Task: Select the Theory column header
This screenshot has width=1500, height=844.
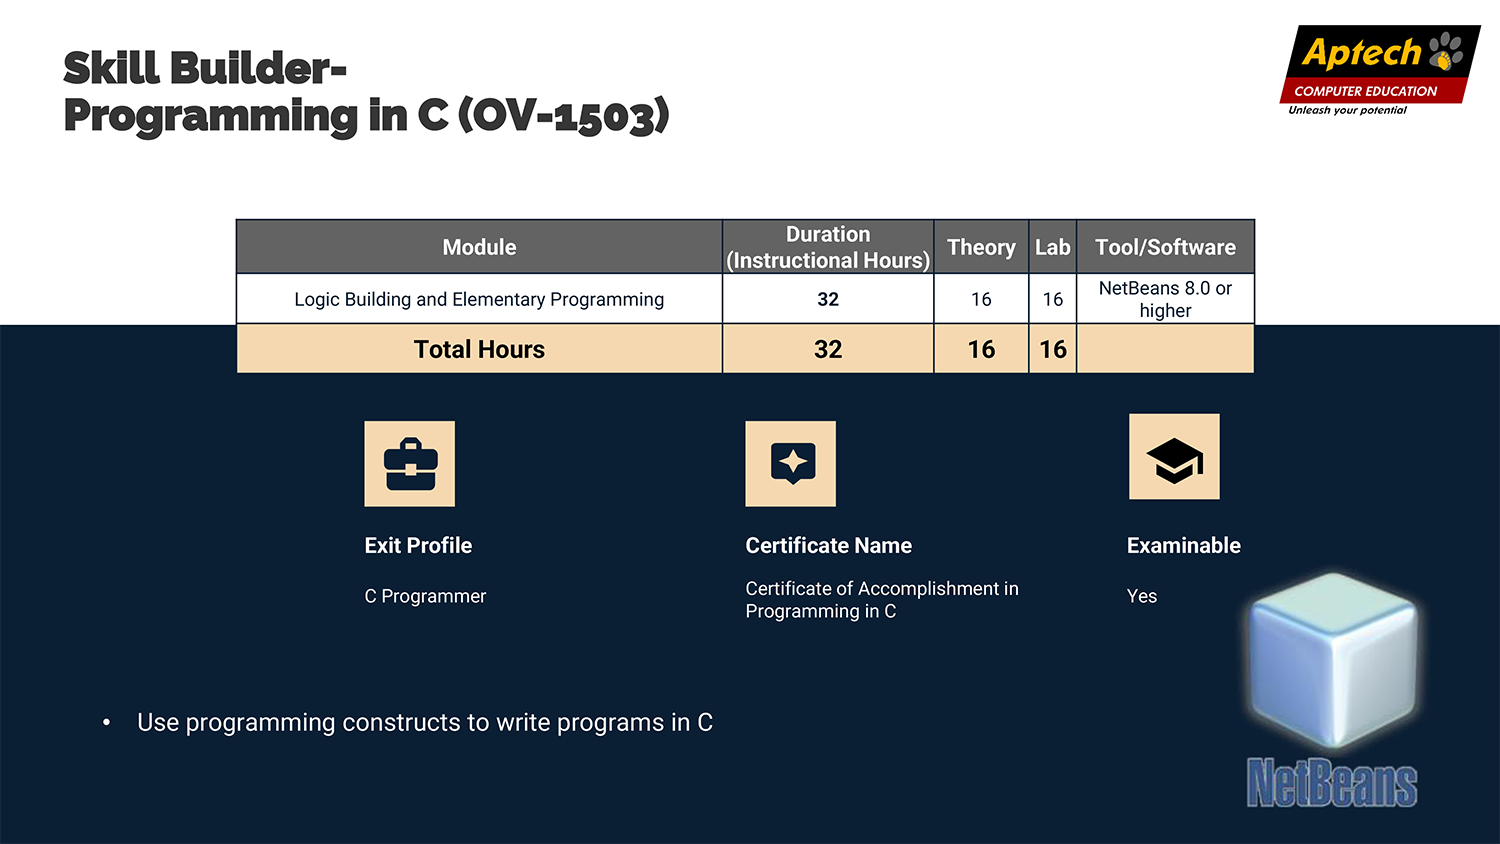Action: [x=981, y=247]
